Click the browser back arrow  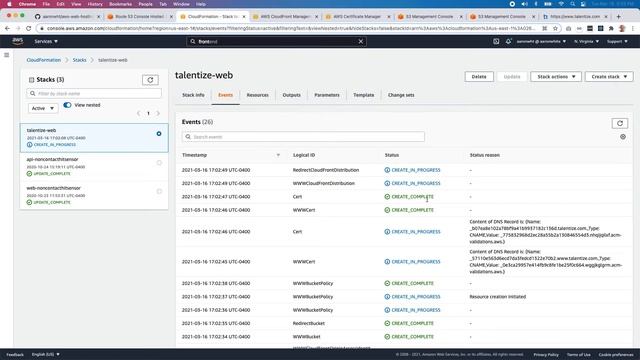click(x=7, y=28)
